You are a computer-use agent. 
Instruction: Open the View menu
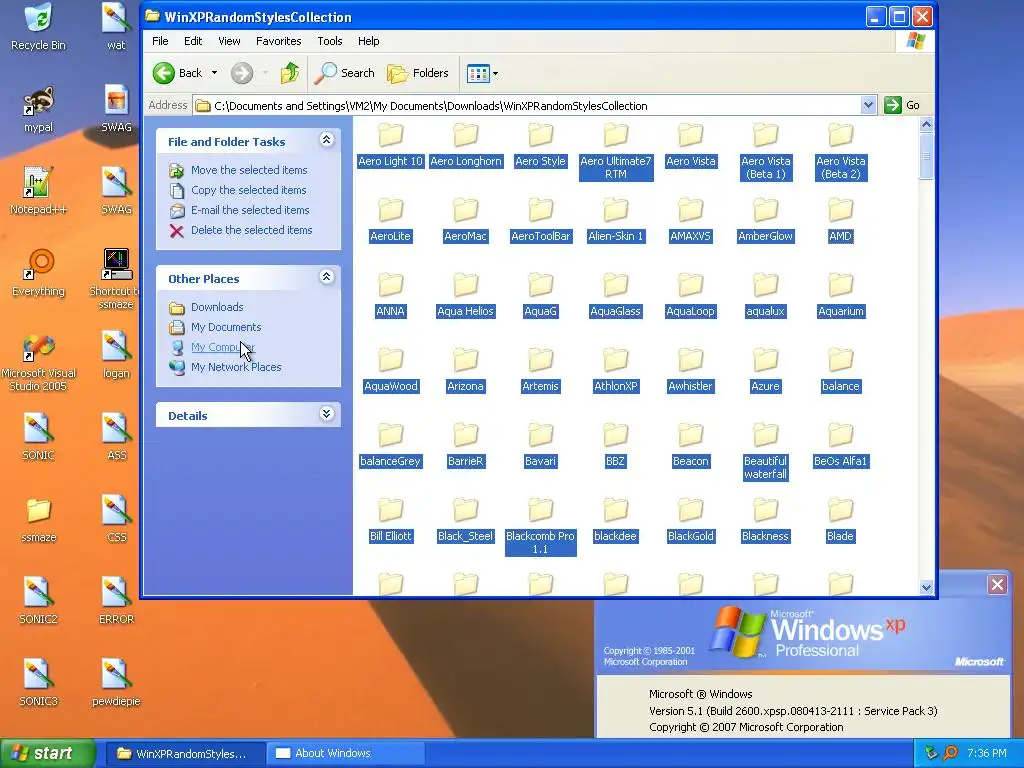coord(229,41)
